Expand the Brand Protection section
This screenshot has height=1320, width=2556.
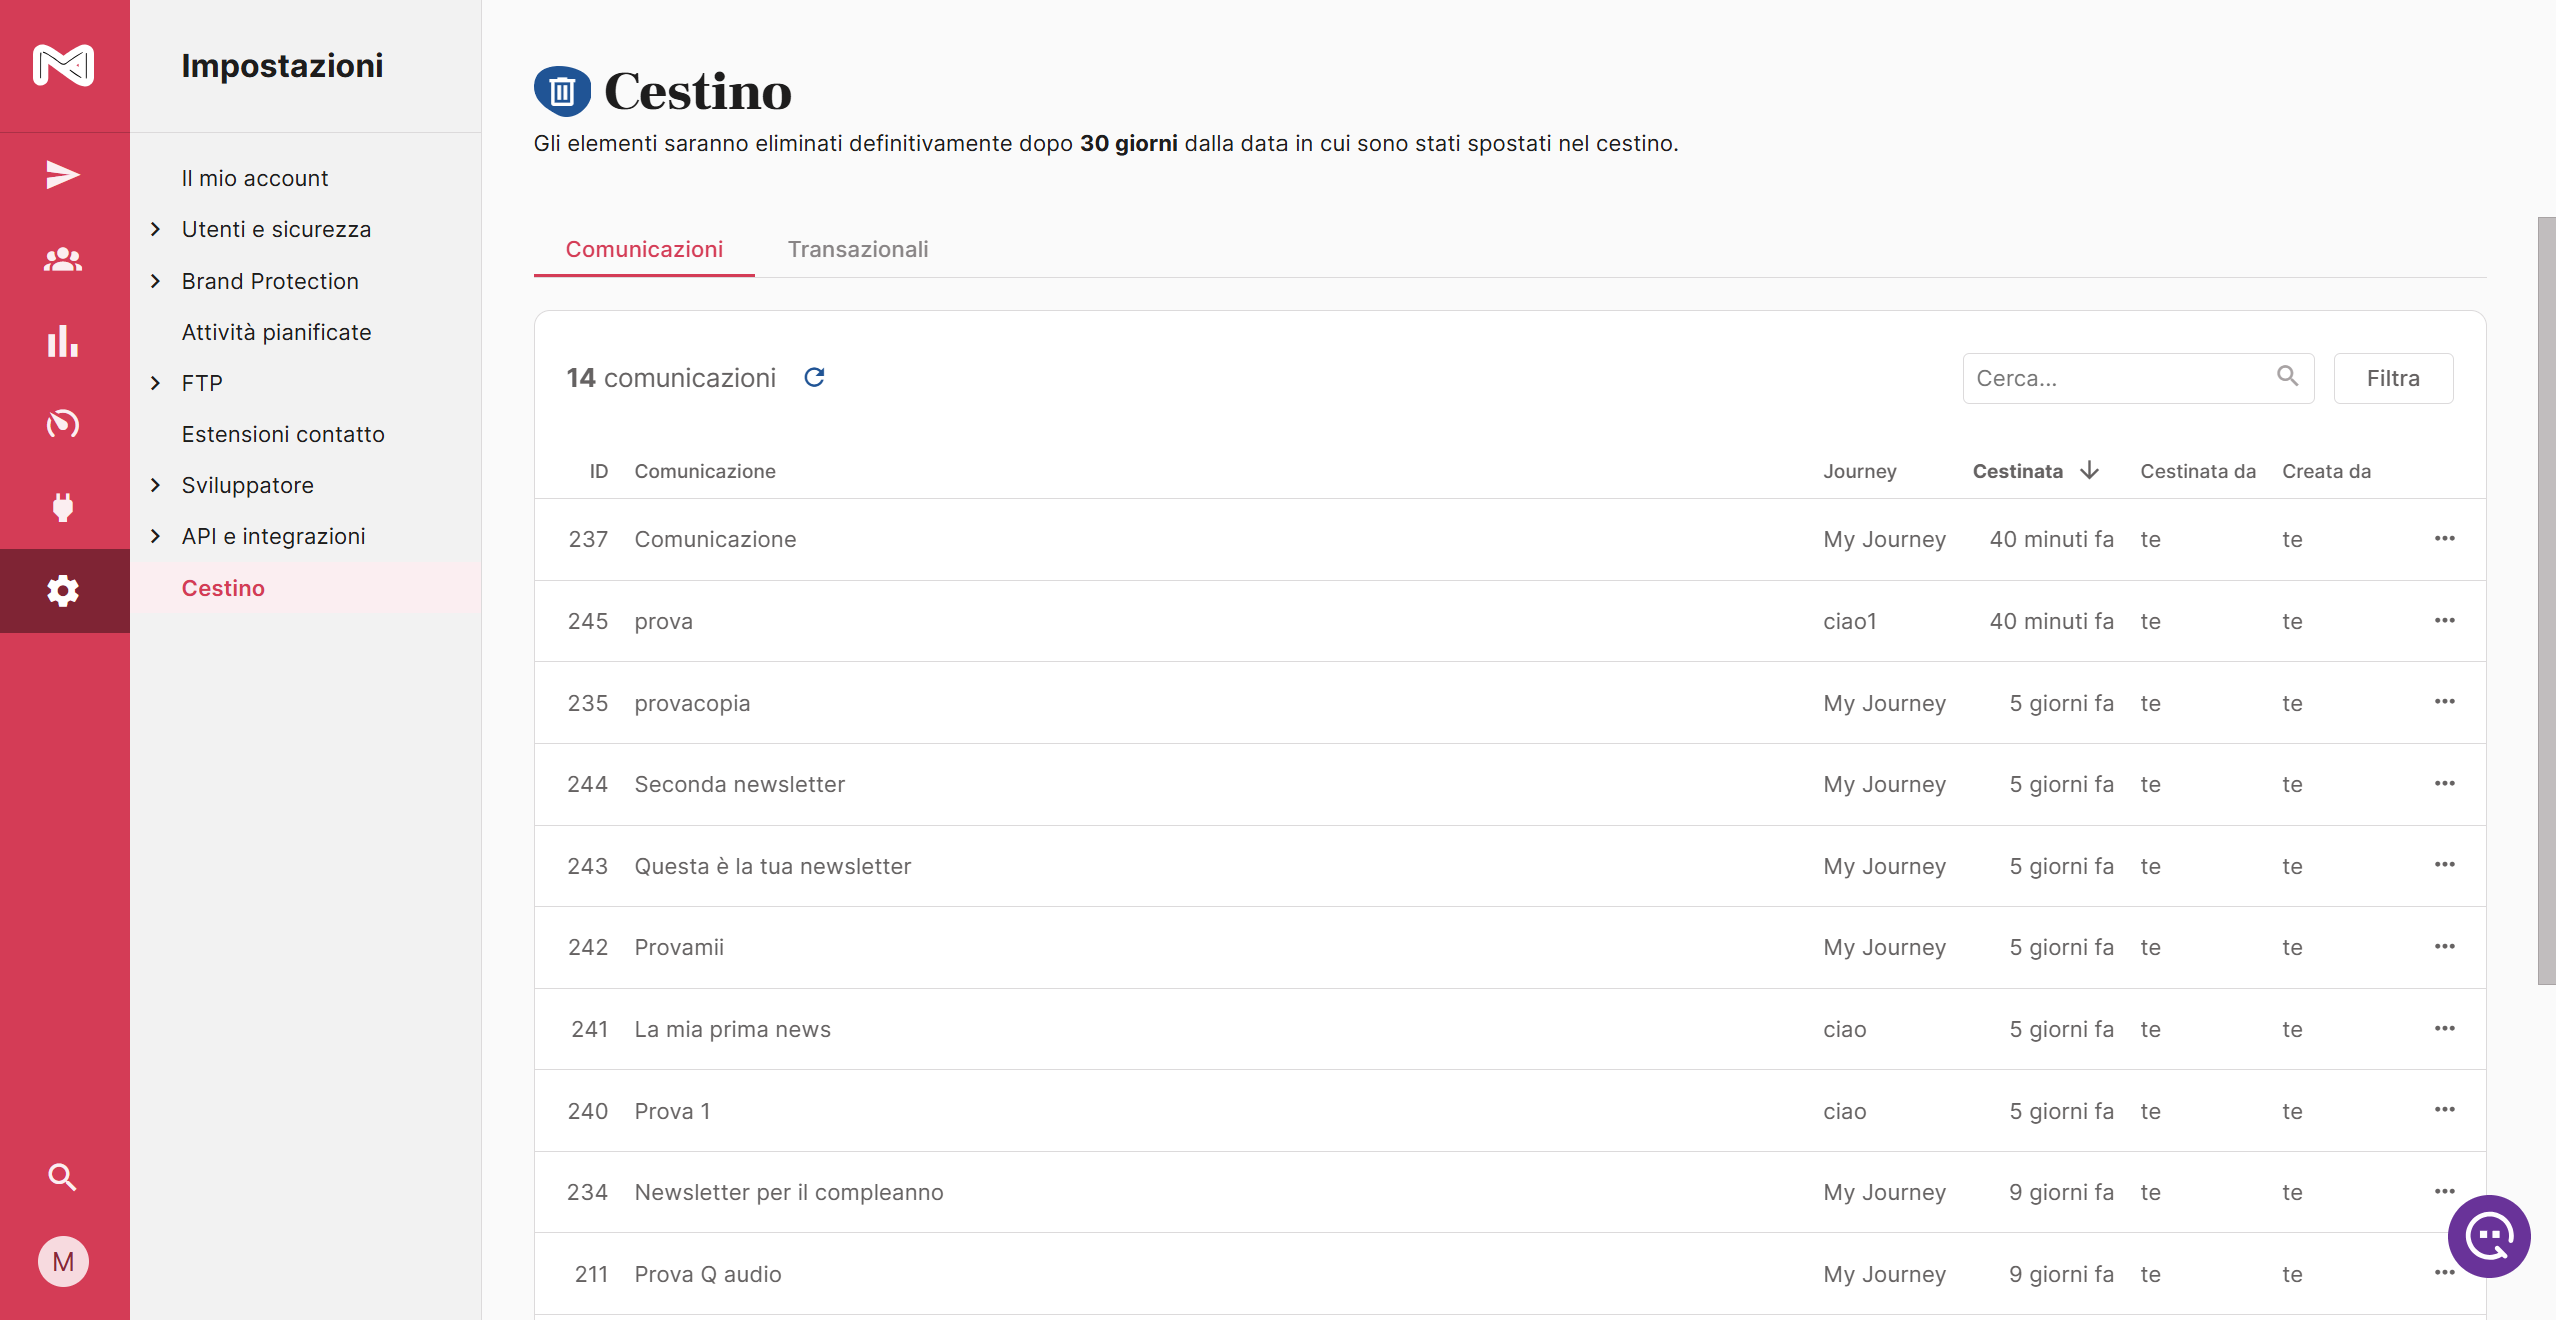156,281
